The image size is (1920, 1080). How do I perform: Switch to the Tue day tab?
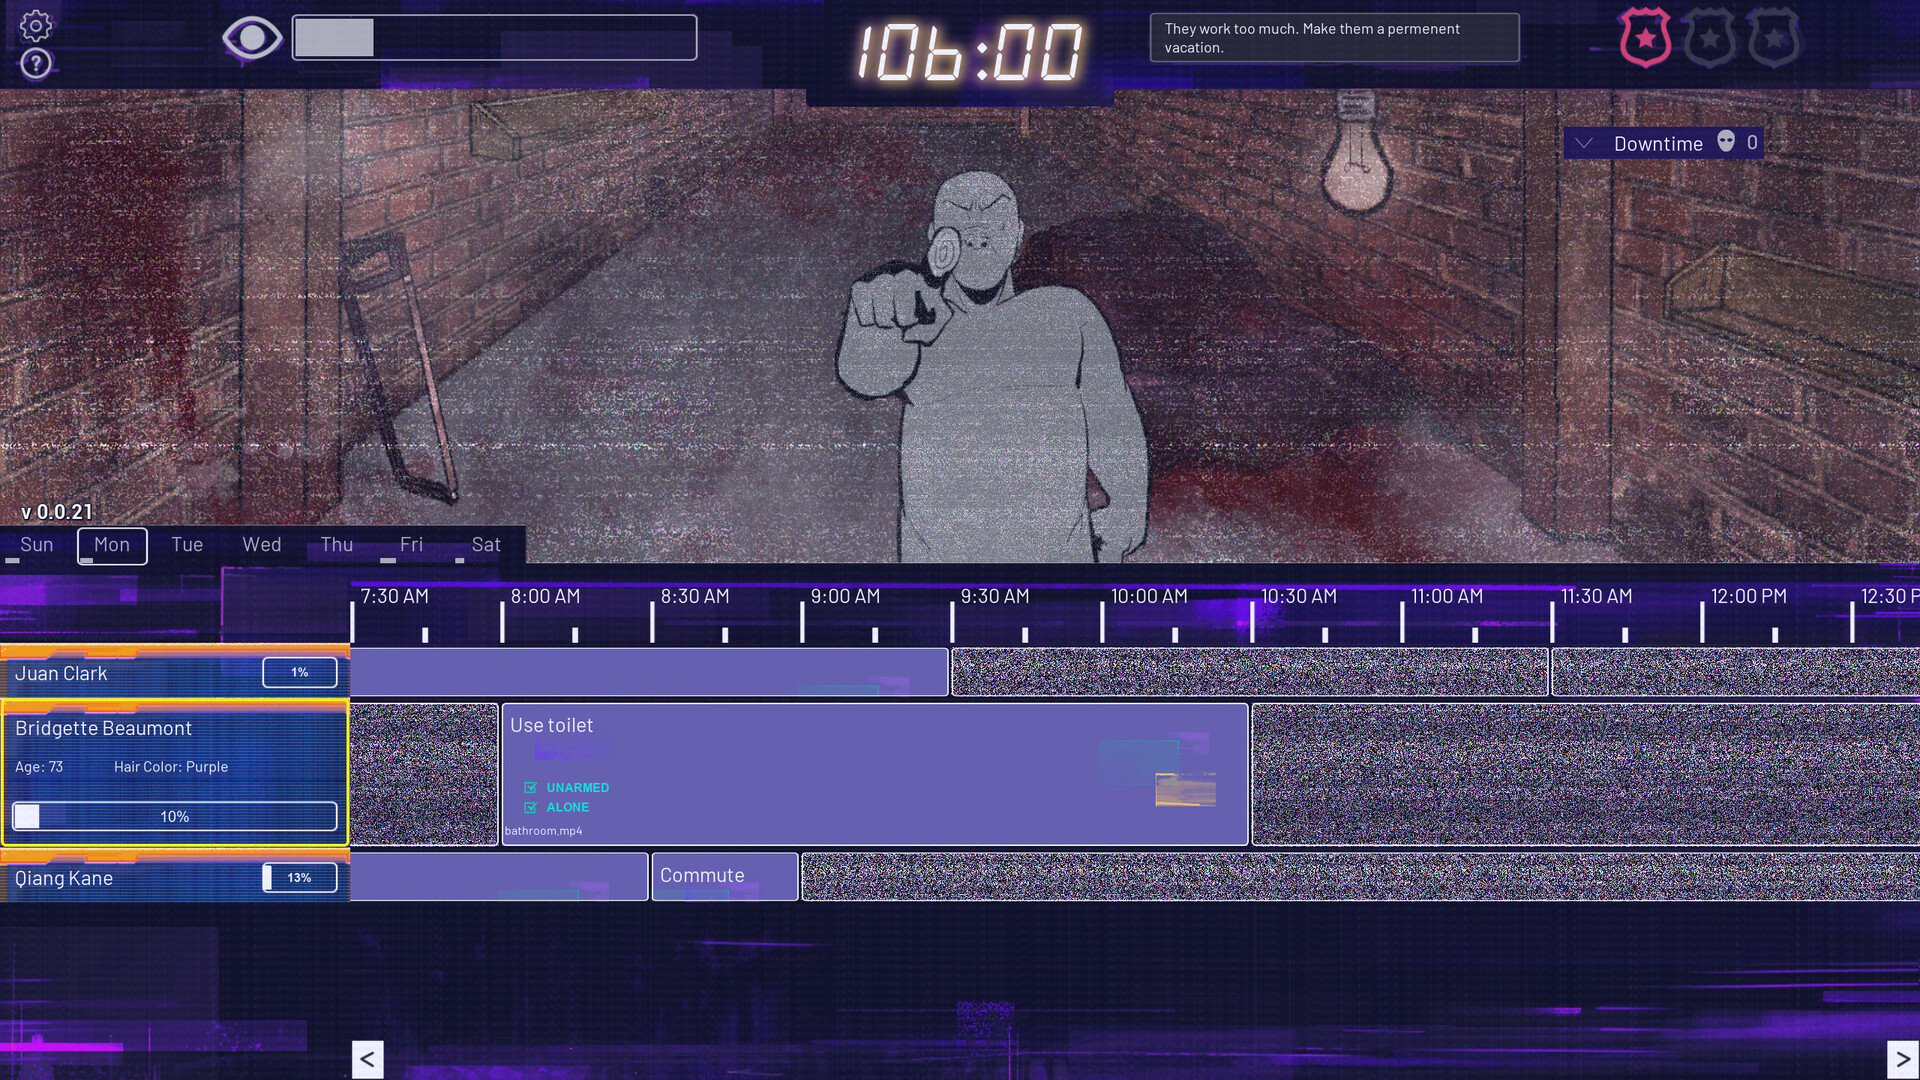point(187,545)
